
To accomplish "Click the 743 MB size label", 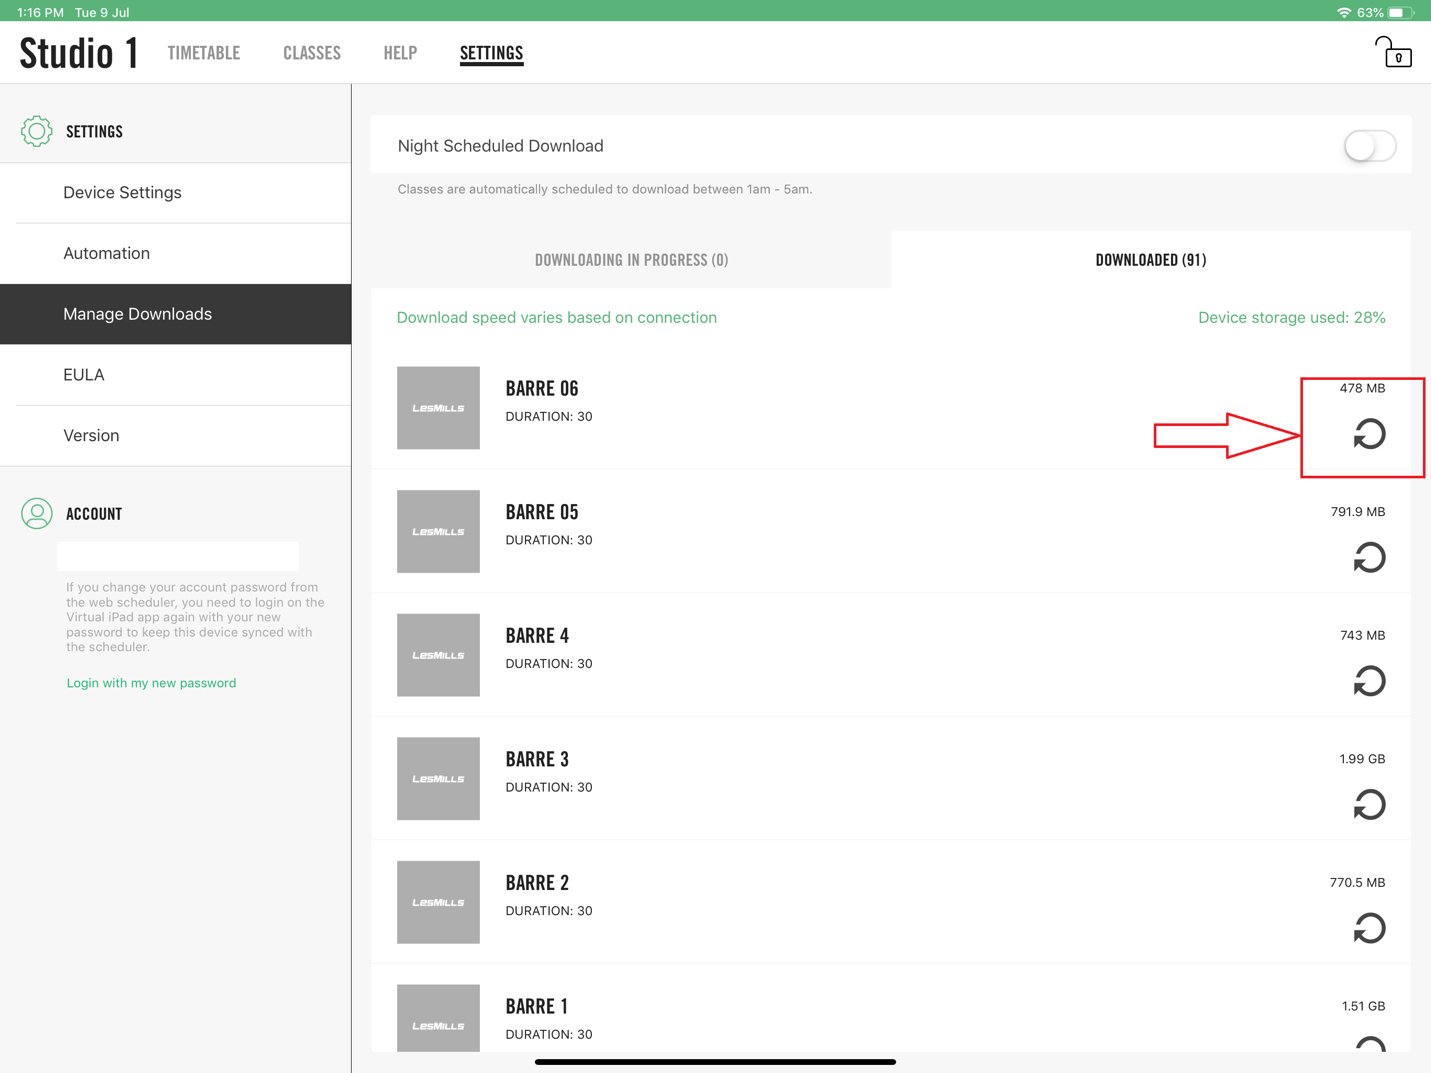I will [x=1362, y=635].
